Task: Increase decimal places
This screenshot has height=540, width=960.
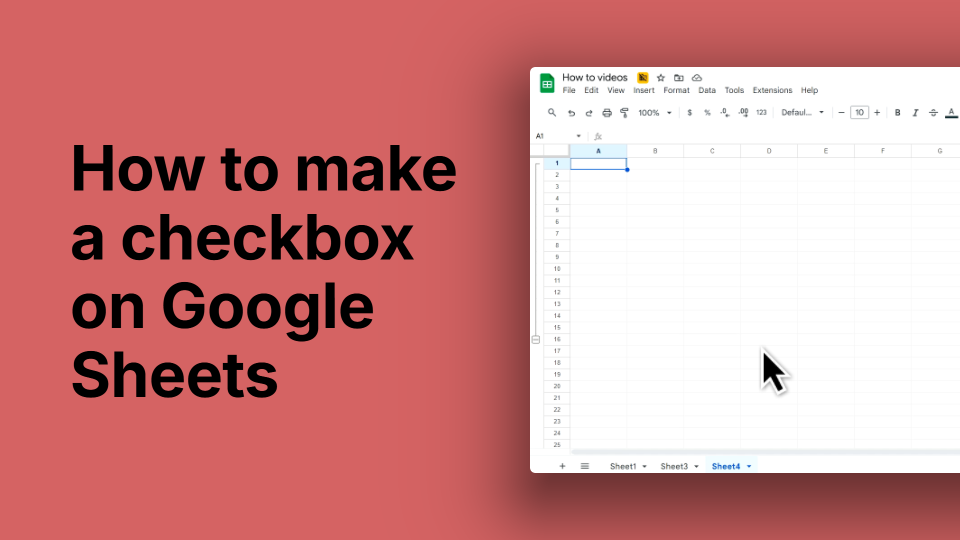Action: click(x=743, y=113)
